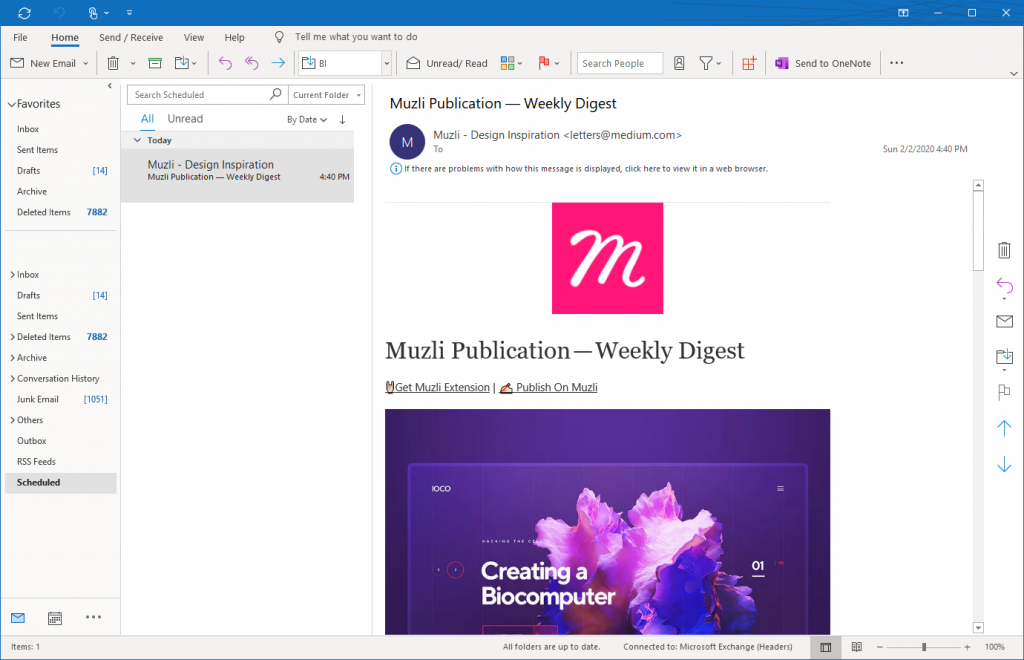Click the Get Muzli Extension link

tap(442, 387)
